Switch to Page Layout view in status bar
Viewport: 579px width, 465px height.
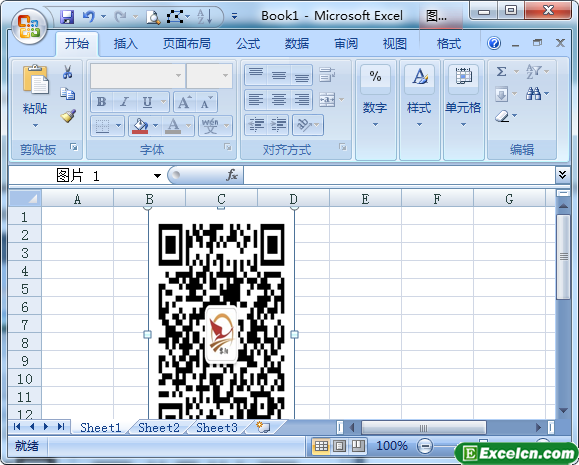(x=340, y=446)
